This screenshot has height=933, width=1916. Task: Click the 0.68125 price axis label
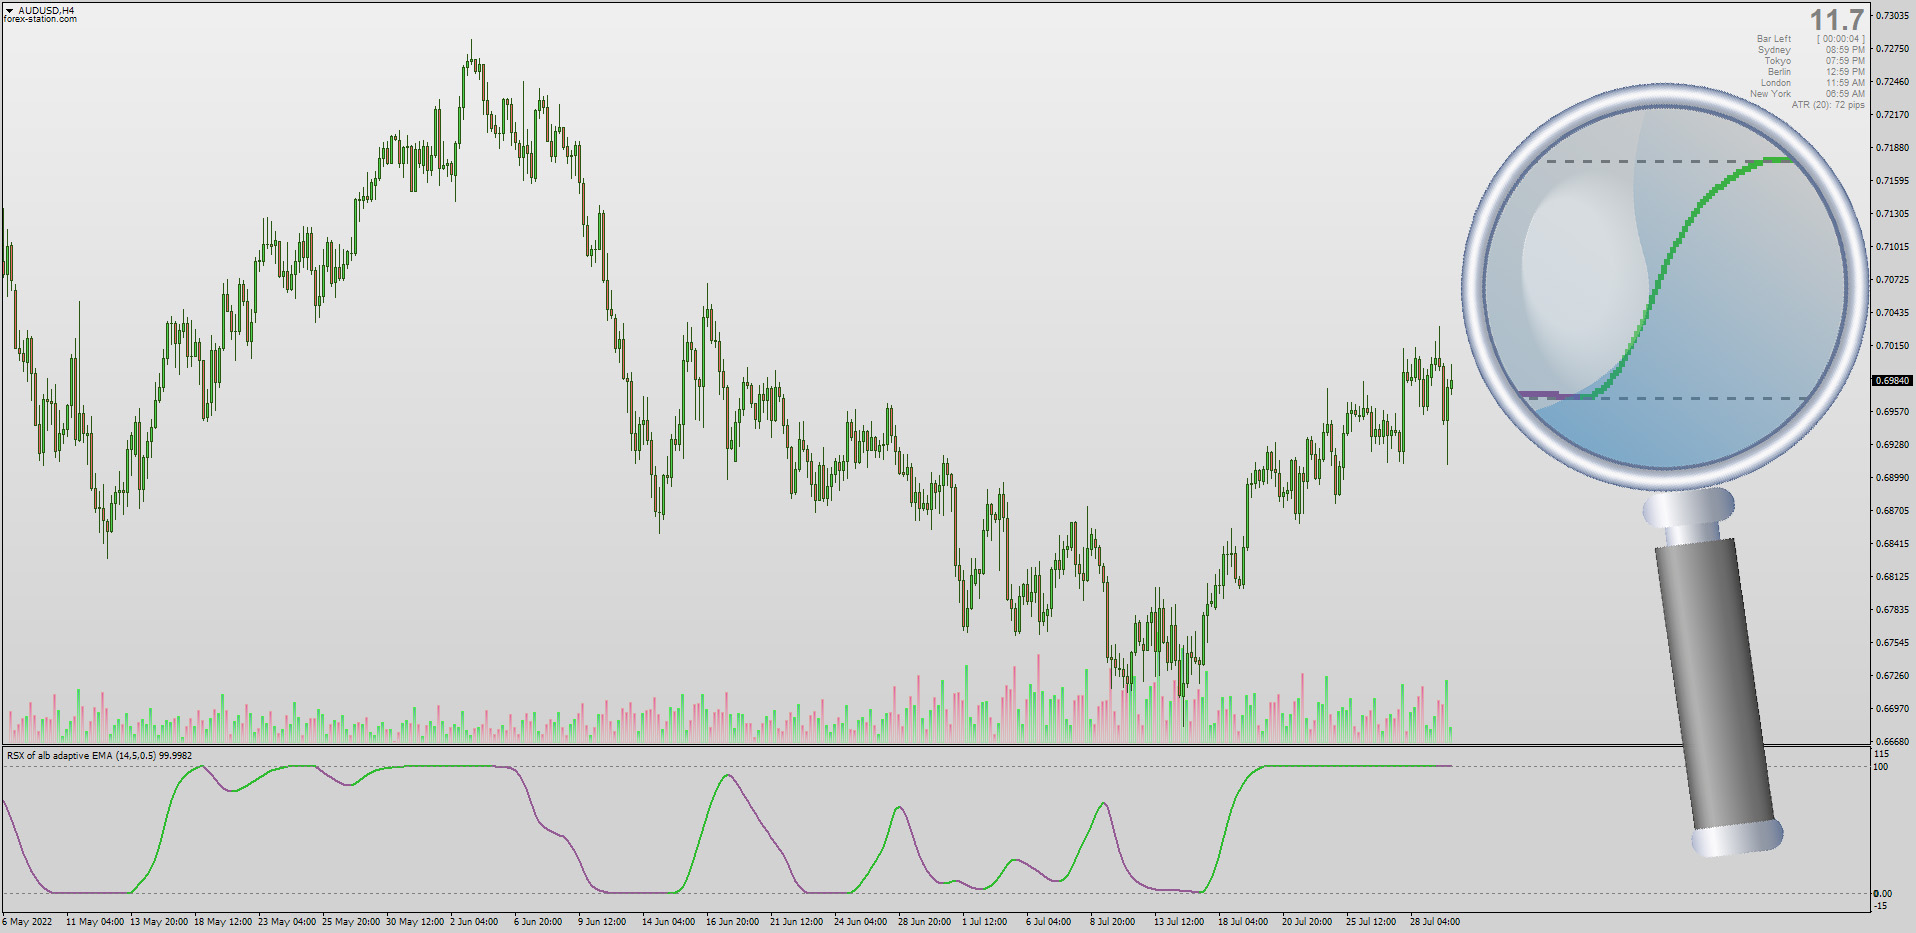(1893, 577)
